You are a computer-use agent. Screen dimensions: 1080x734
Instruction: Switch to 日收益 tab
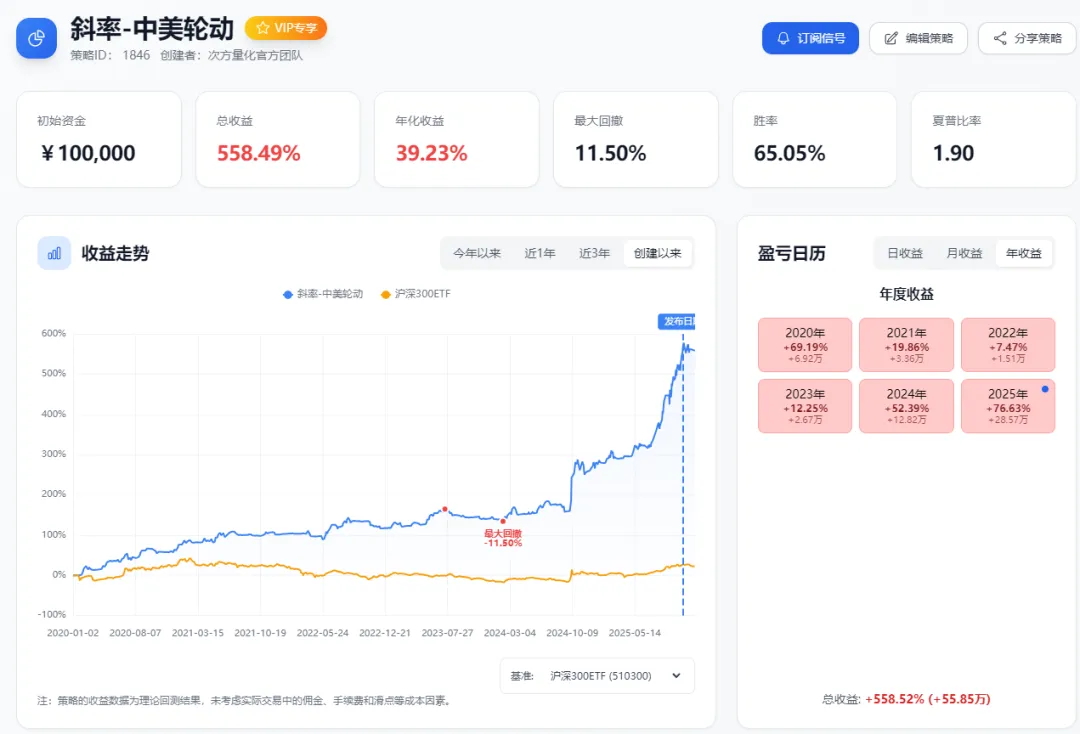905,253
